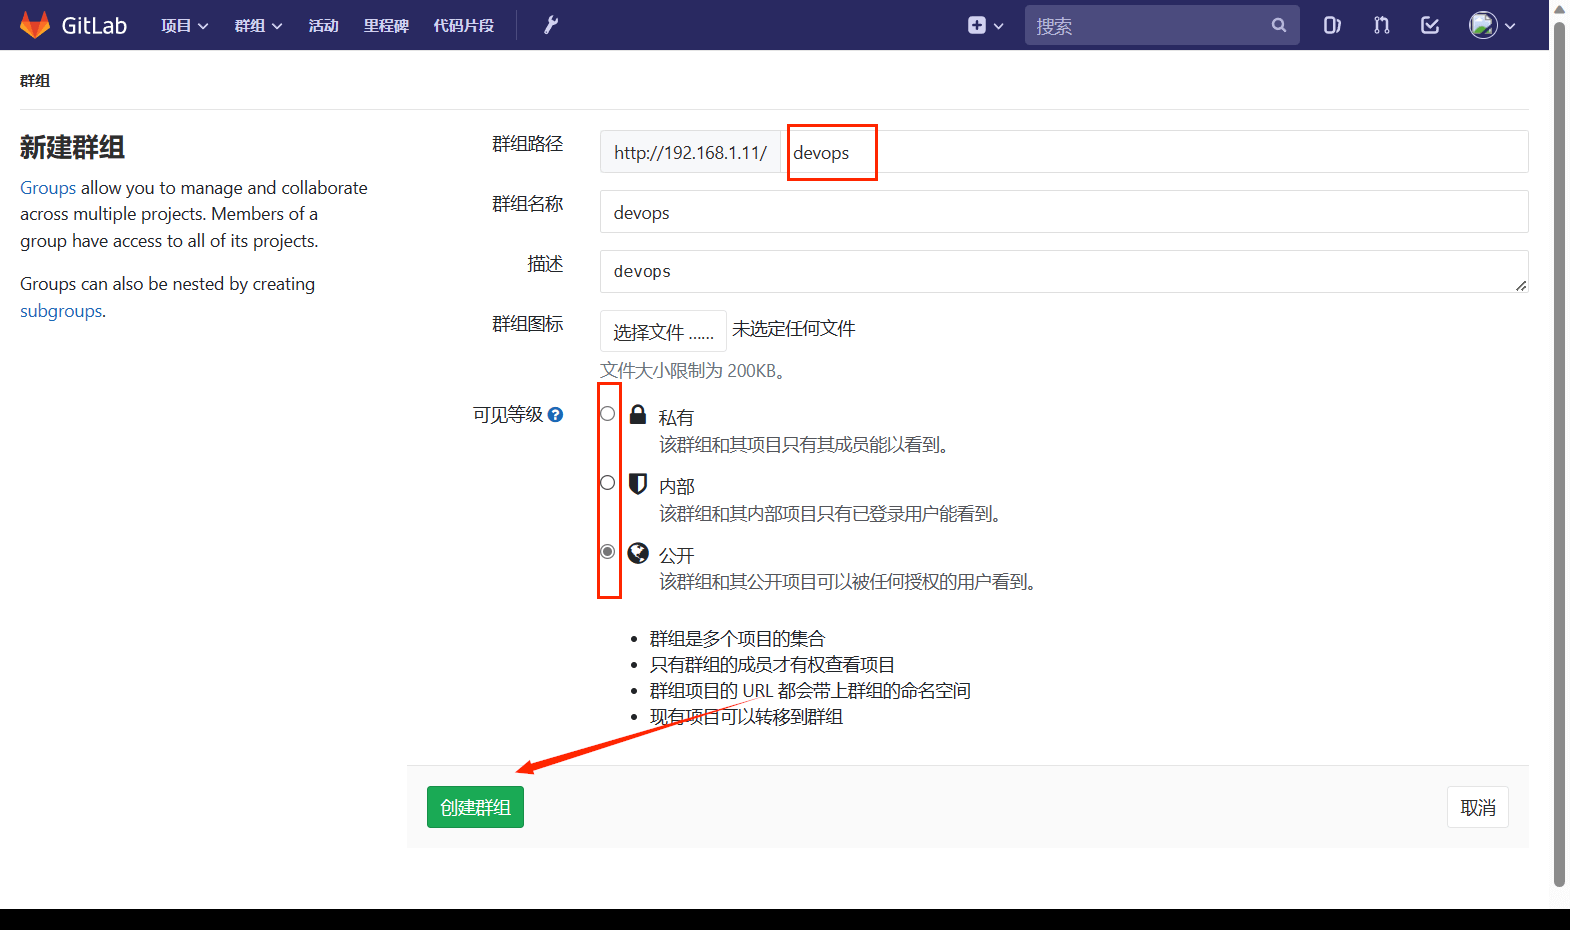The width and height of the screenshot is (1570, 930).
Task: Click the 选择文件 choose file button
Action: click(663, 331)
